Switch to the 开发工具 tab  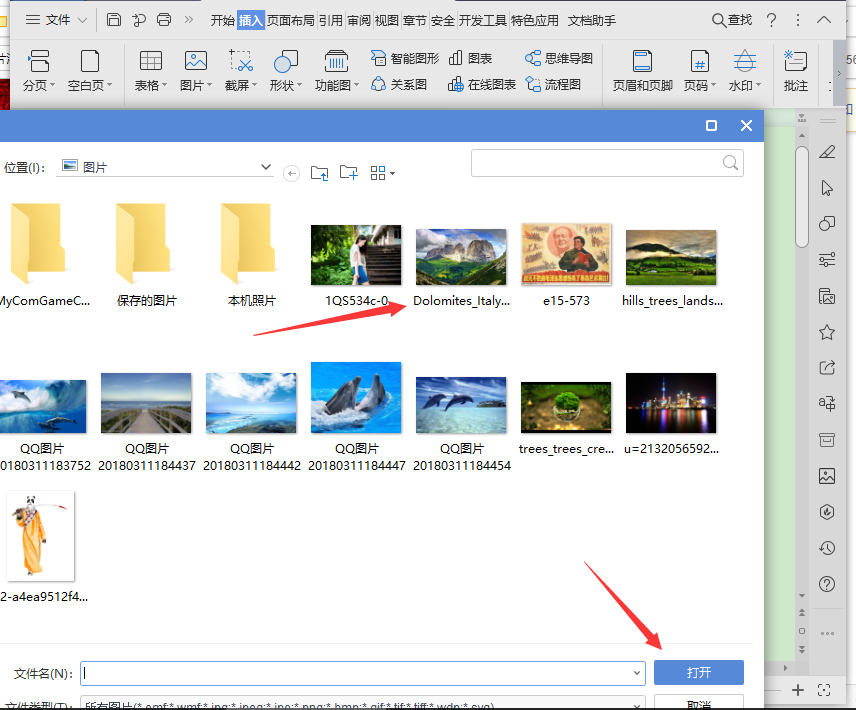(x=483, y=21)
